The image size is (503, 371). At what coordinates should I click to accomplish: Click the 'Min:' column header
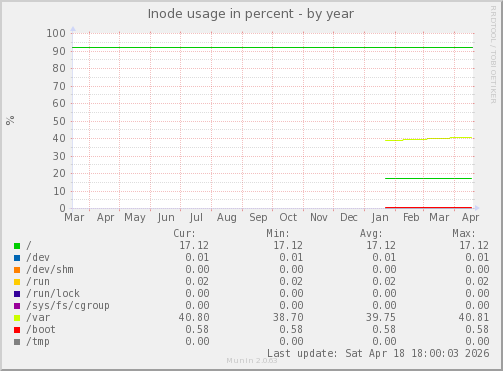pos(278,233)
